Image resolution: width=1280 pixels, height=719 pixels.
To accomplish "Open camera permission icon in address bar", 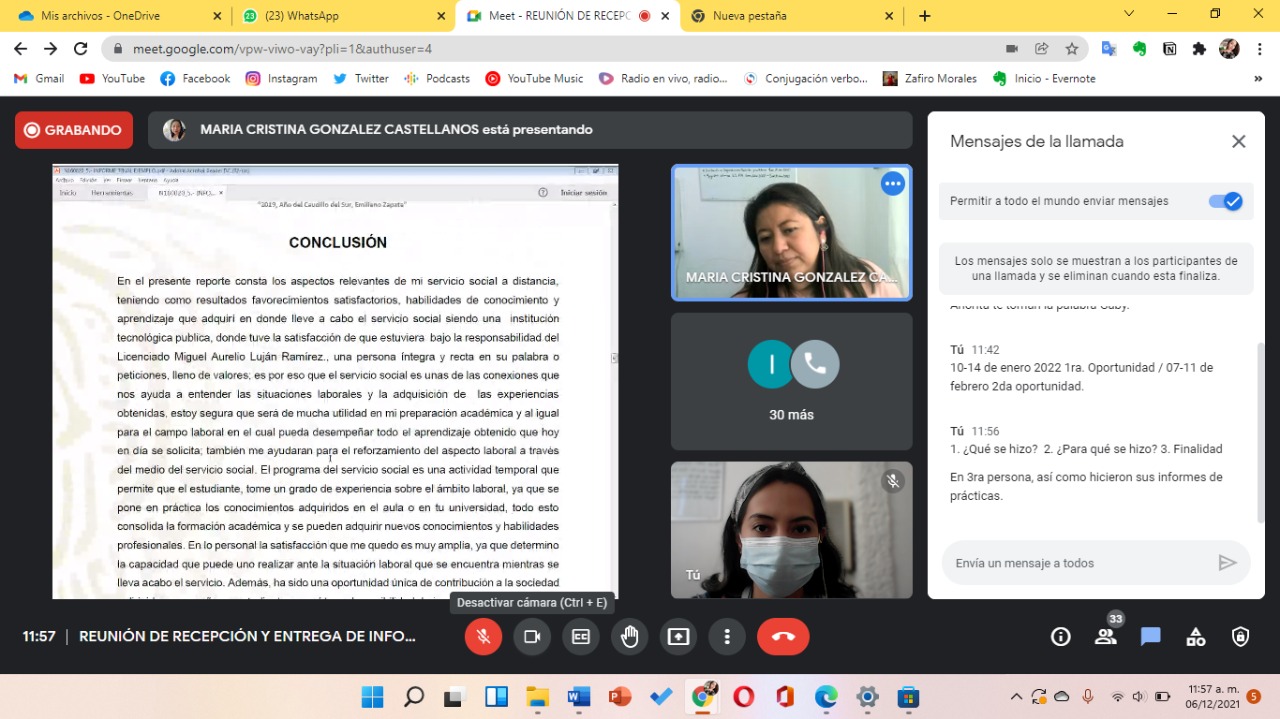I will [1012, 48].
